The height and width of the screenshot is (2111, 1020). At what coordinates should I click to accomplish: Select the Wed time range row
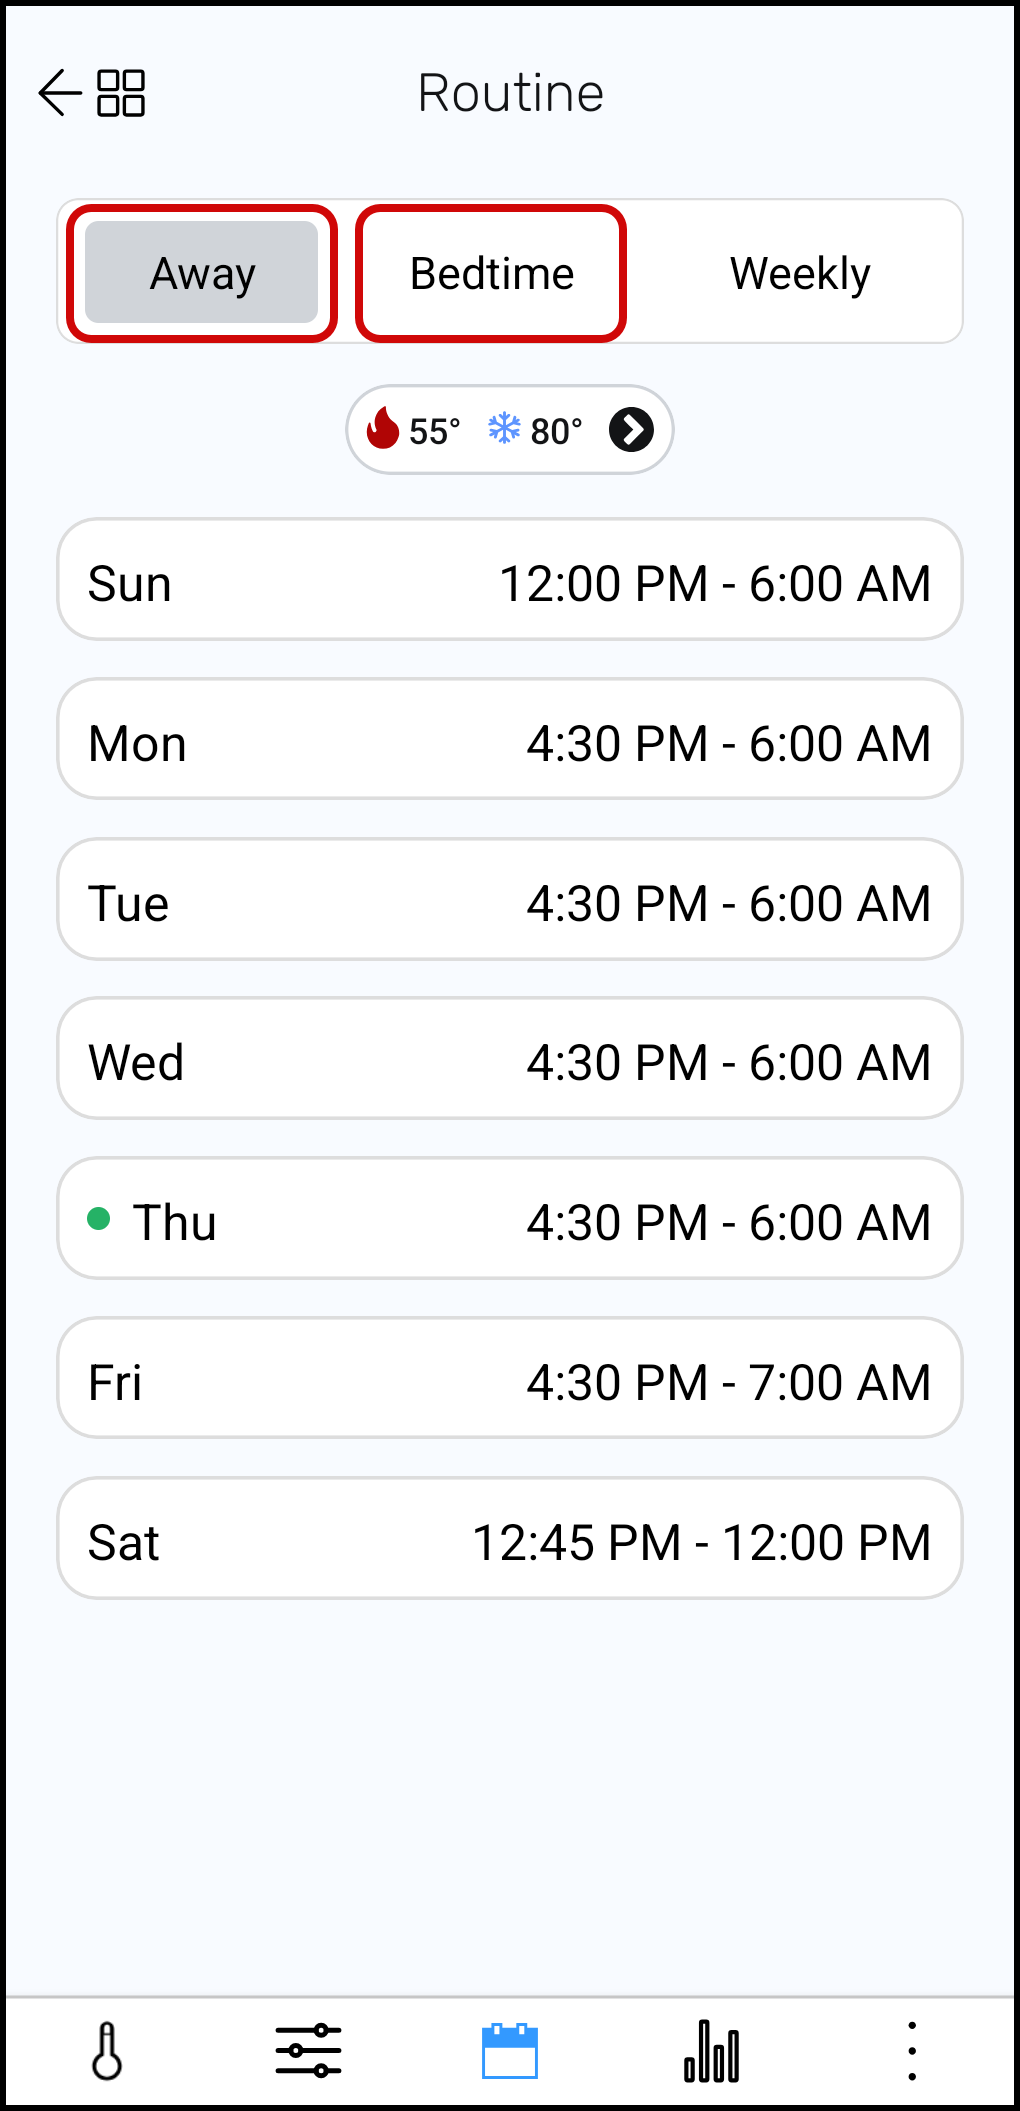click(510, 1059)
